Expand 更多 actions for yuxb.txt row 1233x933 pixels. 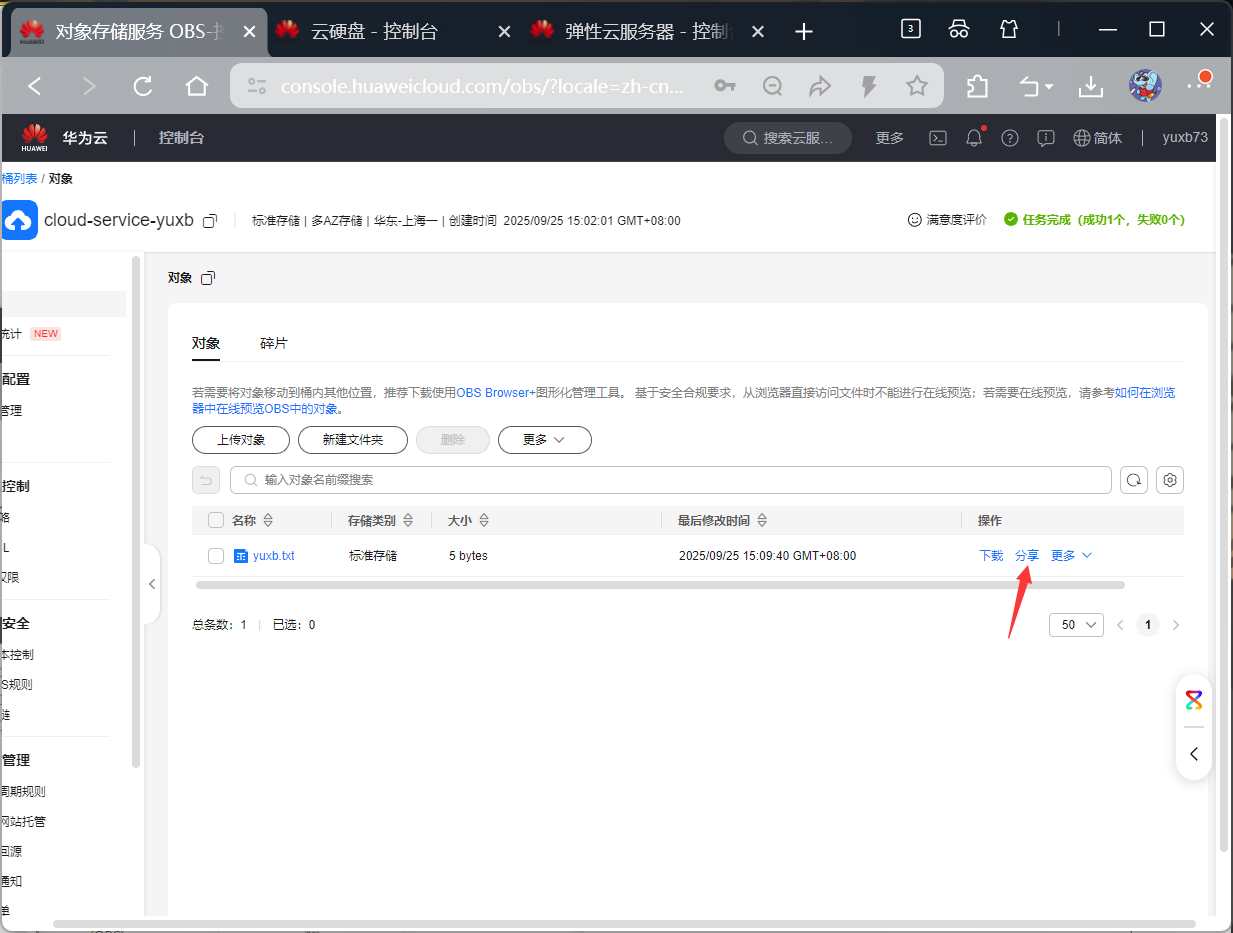pos(1071,556)
